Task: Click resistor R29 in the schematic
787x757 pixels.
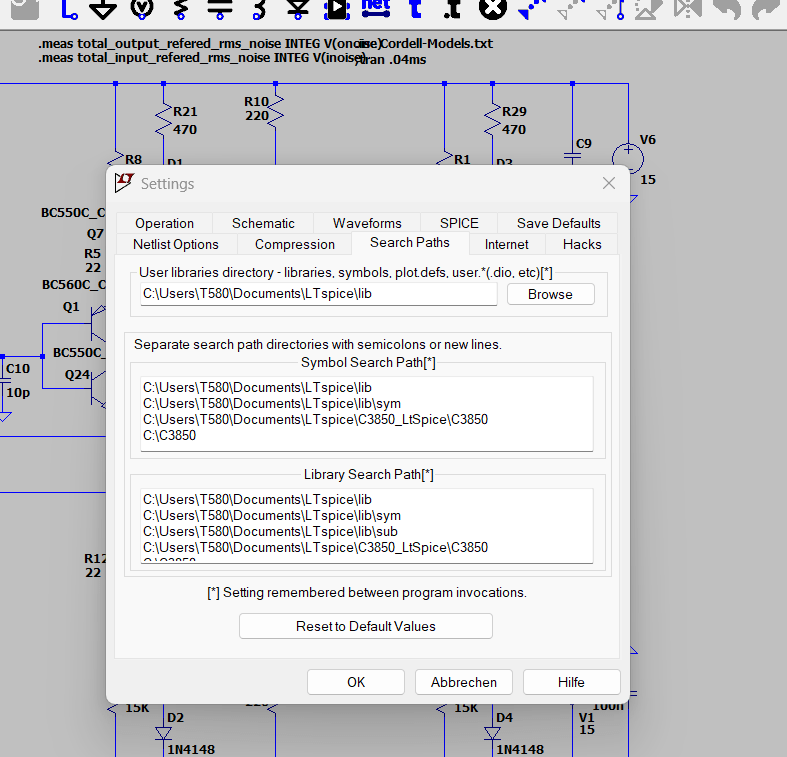Action: [492, 120]
